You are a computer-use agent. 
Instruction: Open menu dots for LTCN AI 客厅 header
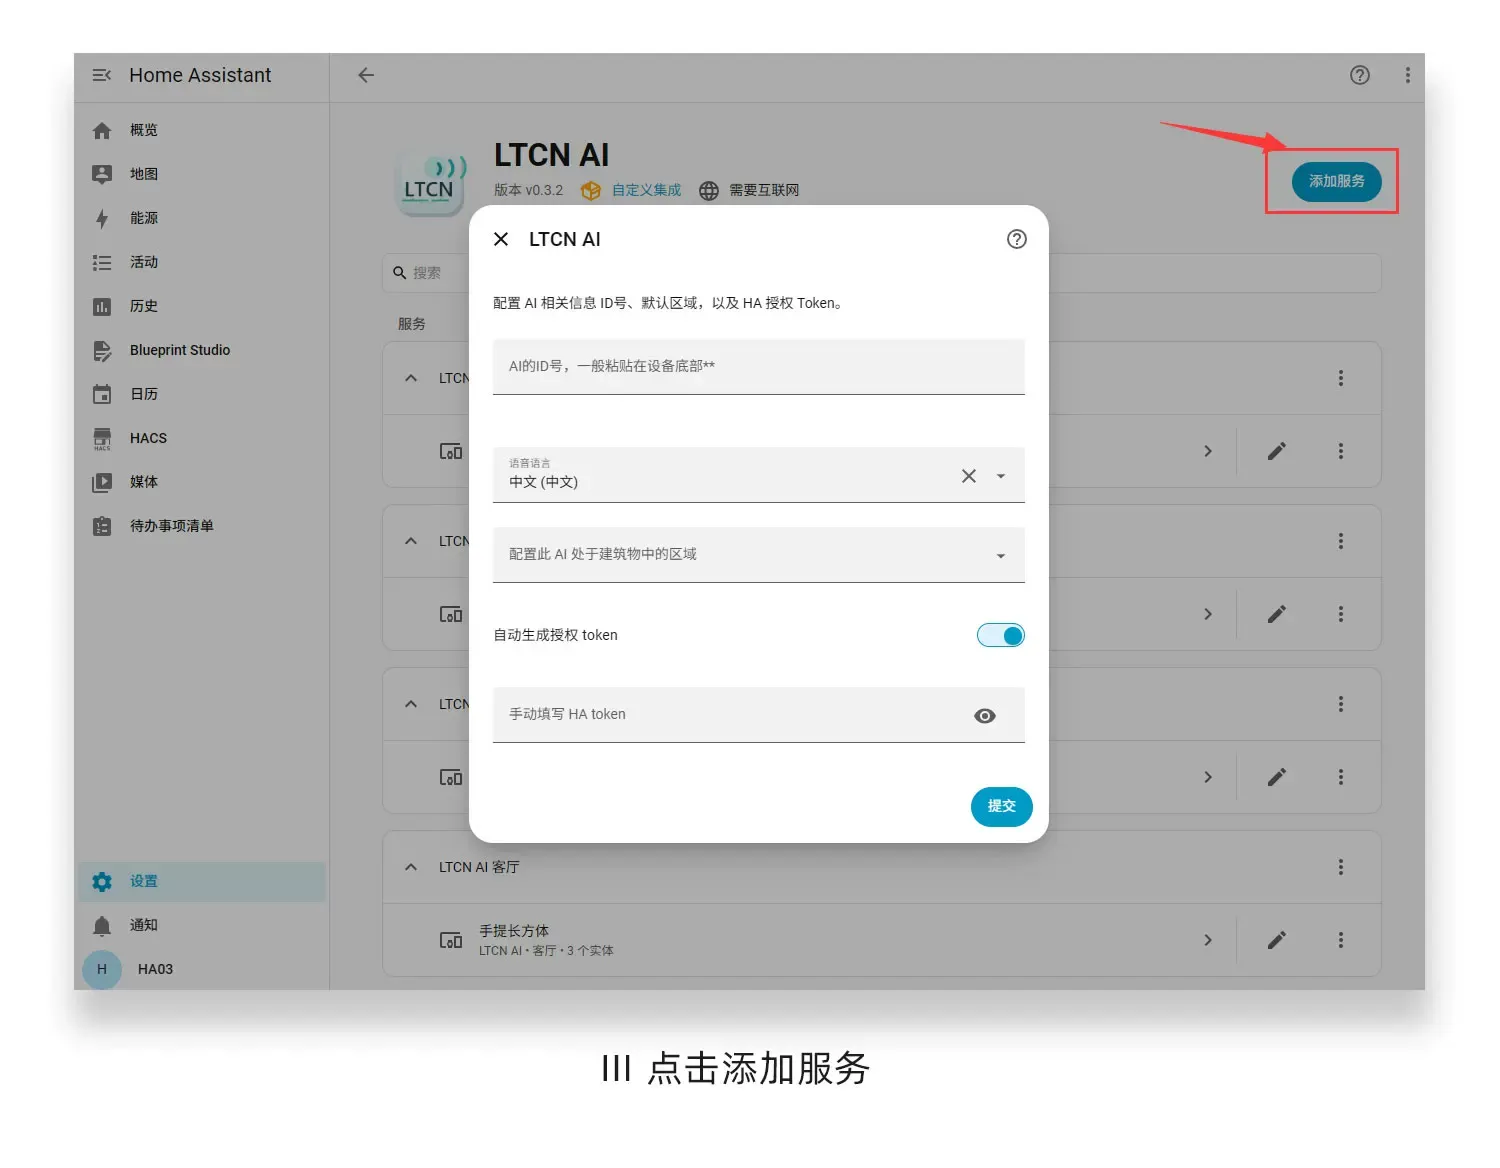click(x=1341, y=867)
